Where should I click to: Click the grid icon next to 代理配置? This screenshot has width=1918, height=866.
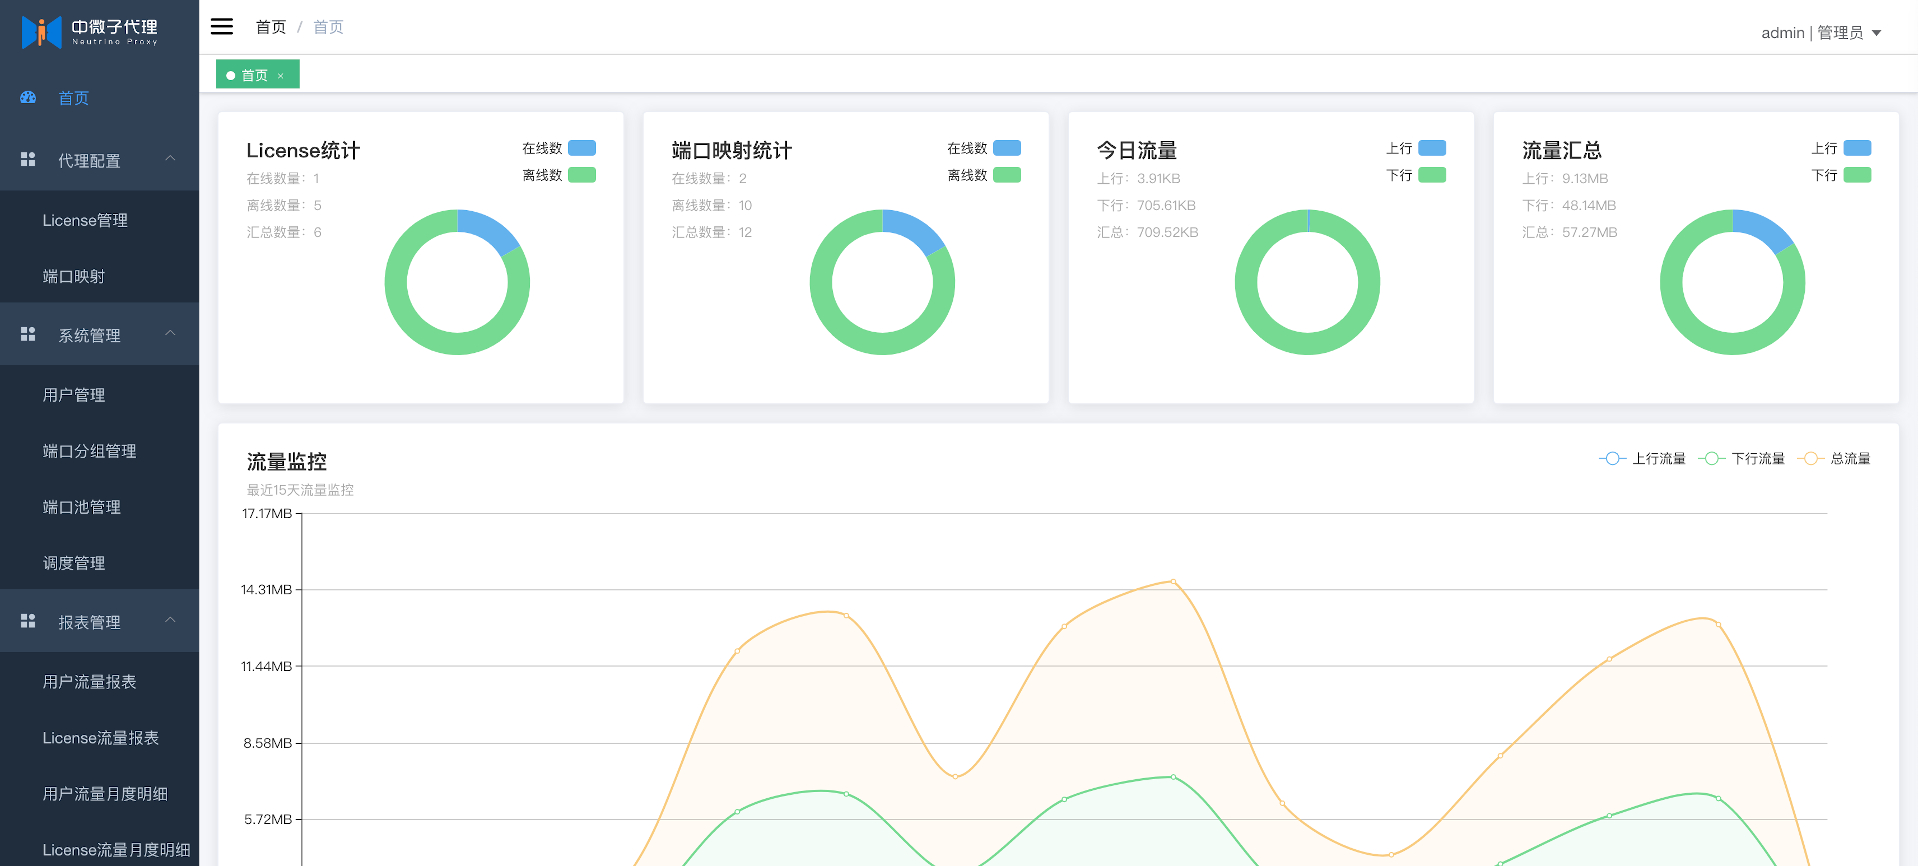click(x=28, y=160)
